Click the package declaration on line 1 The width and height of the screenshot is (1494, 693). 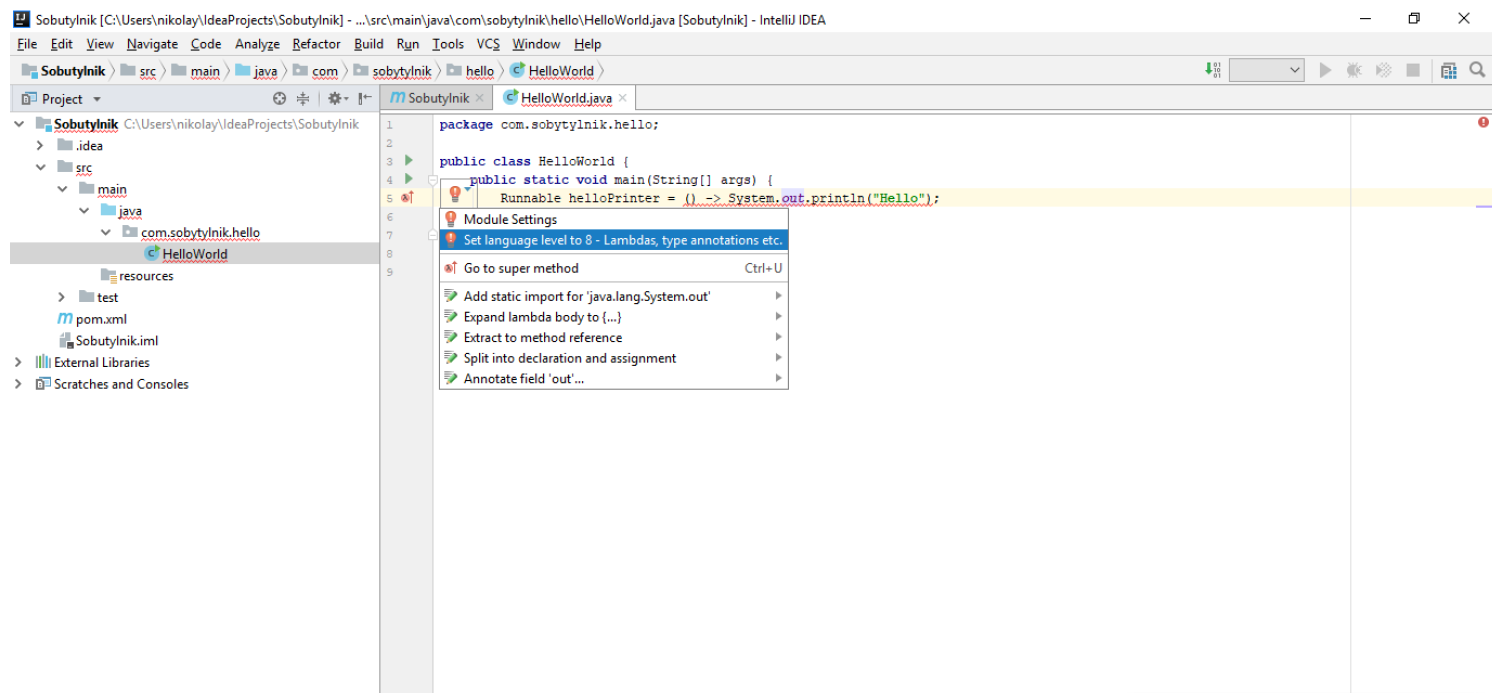tap(549, 125)
